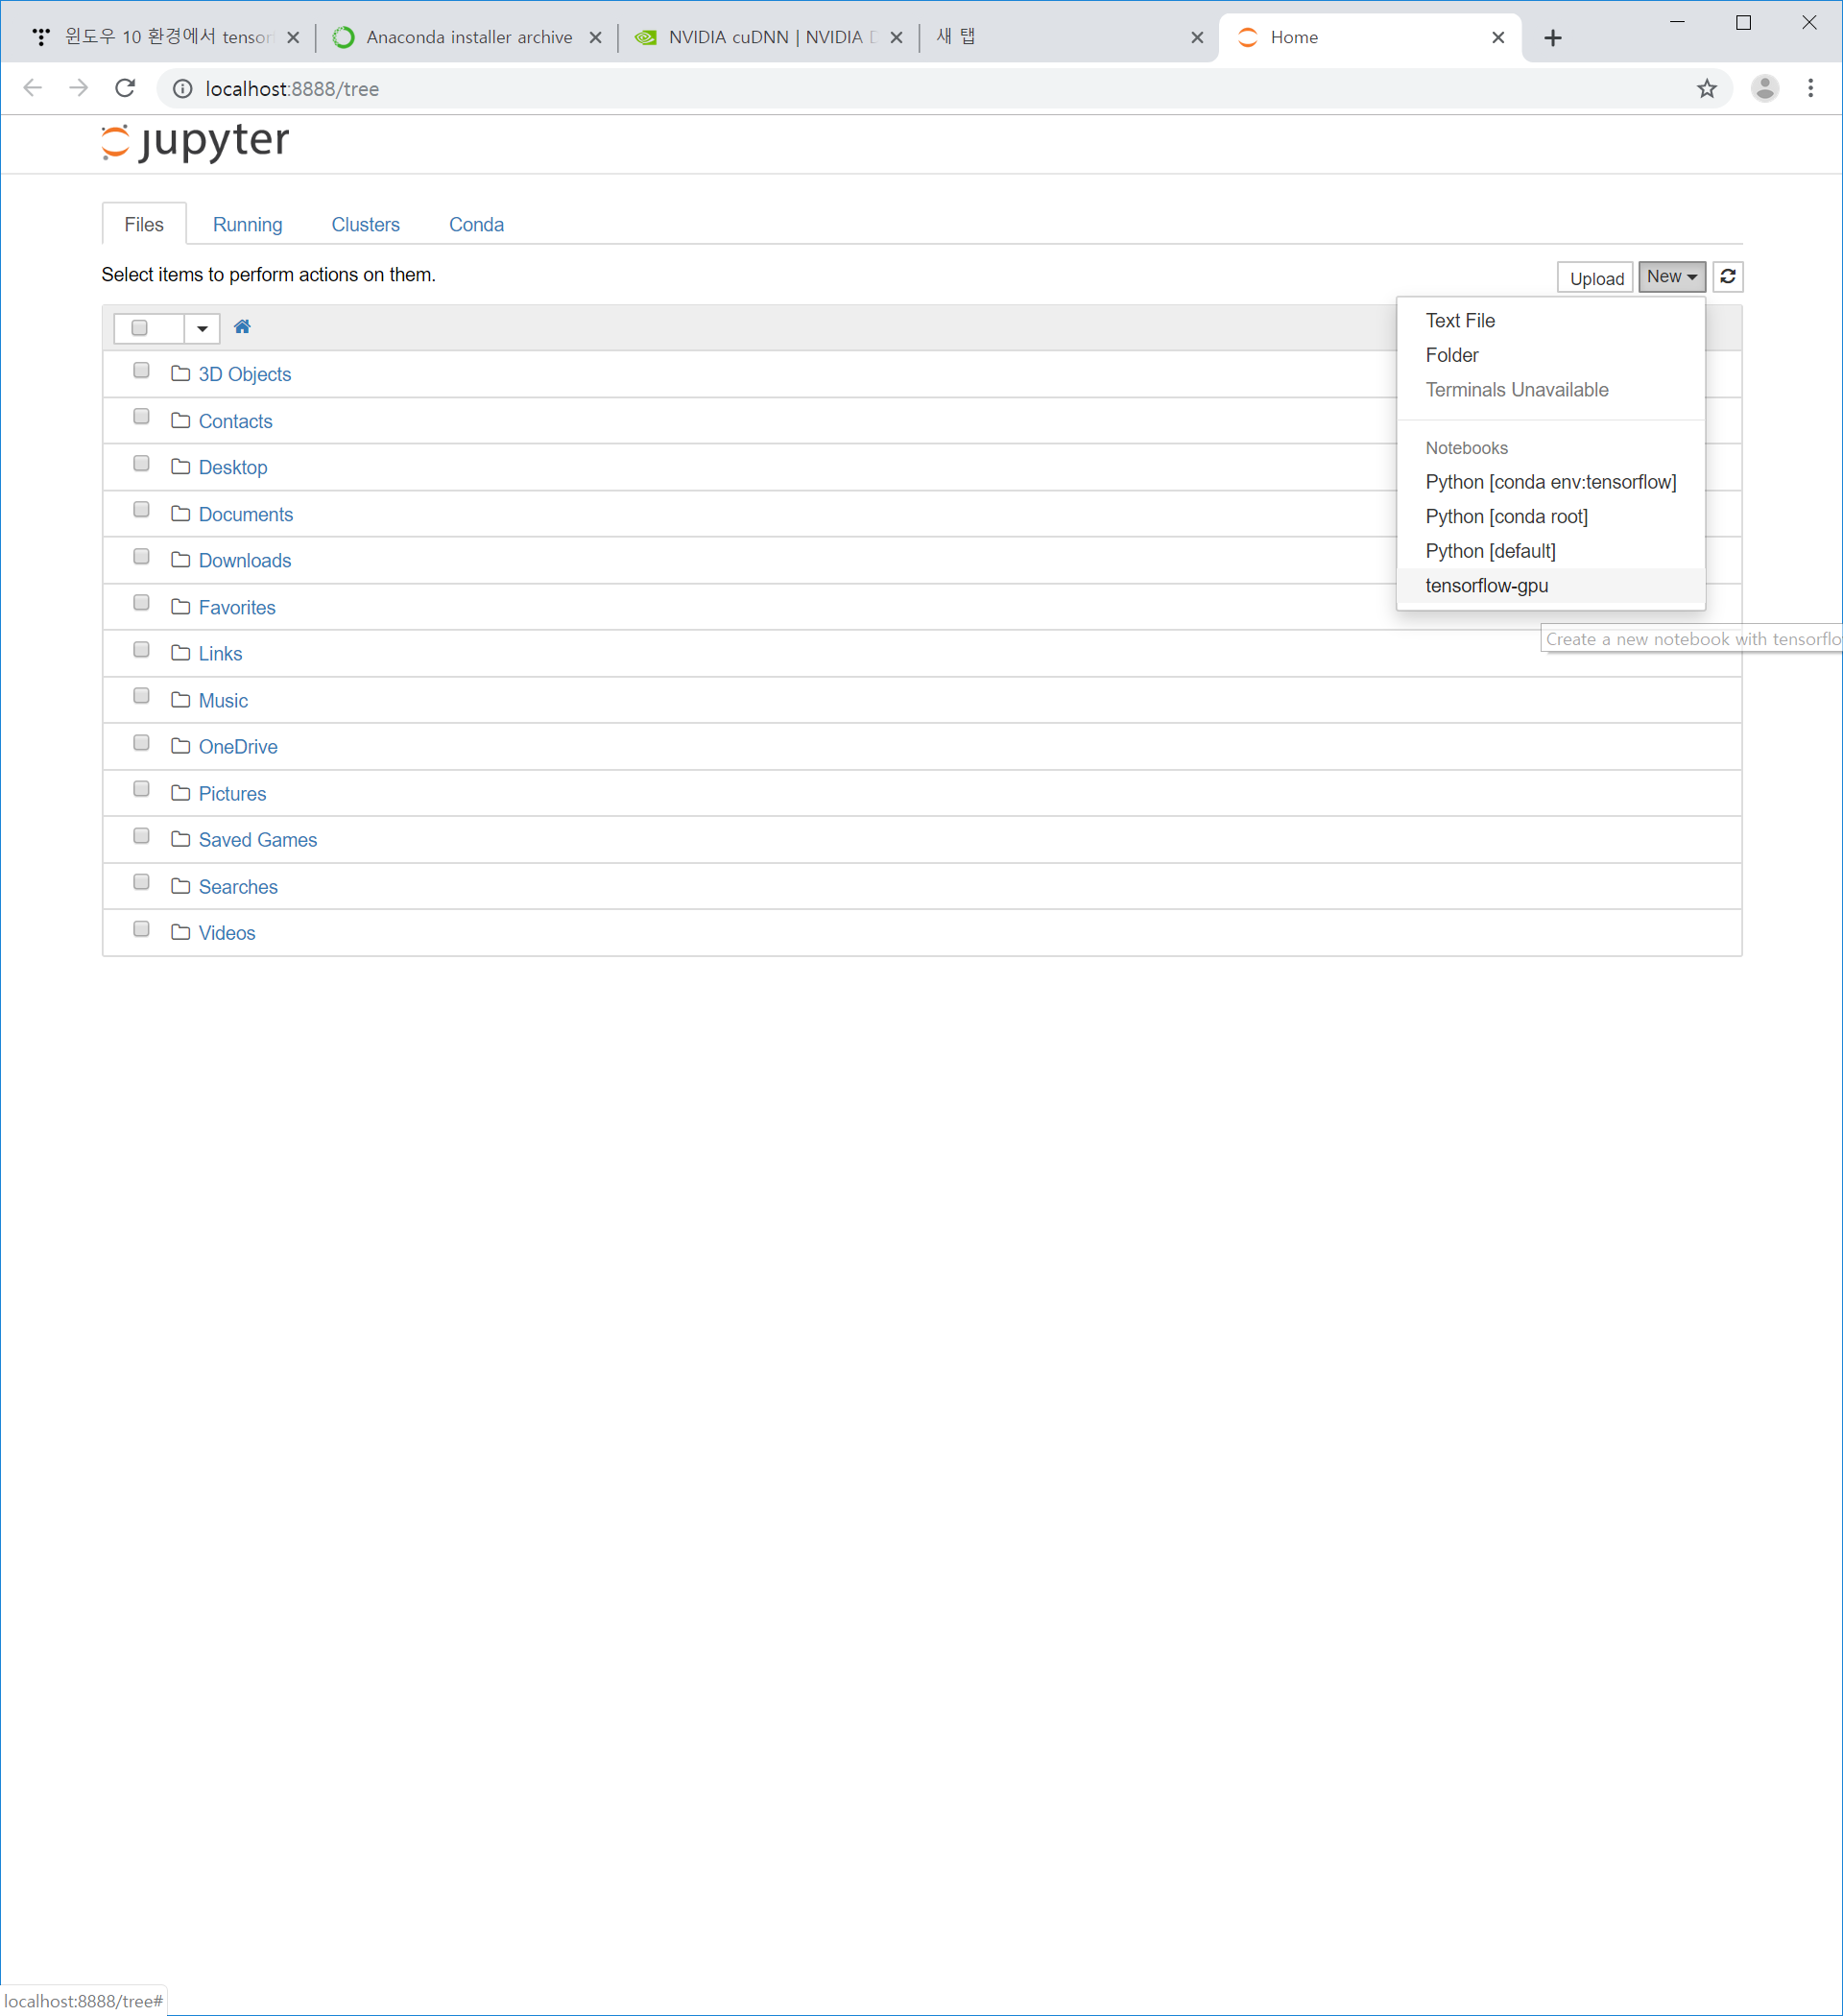Switch to the Running tab
The width and height of the screenshot is (1843, 2016).
(x=247, y=225)
